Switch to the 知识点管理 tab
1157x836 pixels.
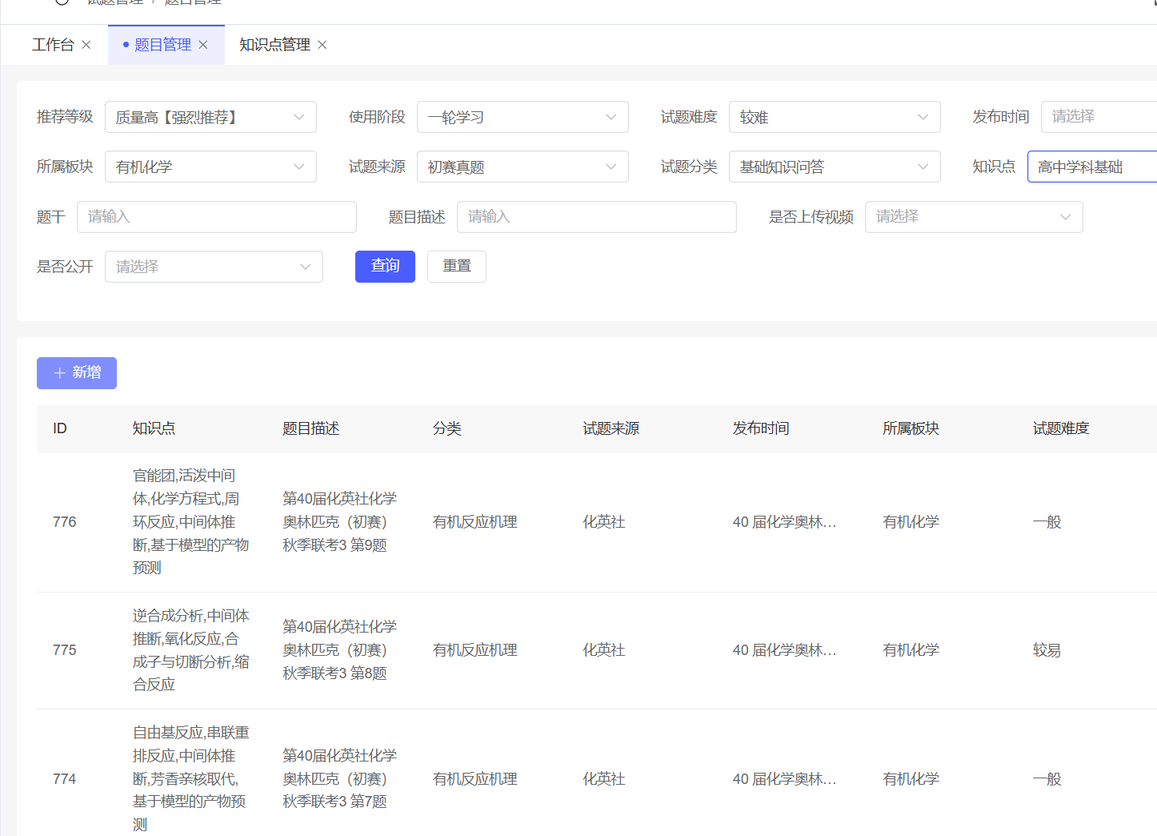coord(274,45)
